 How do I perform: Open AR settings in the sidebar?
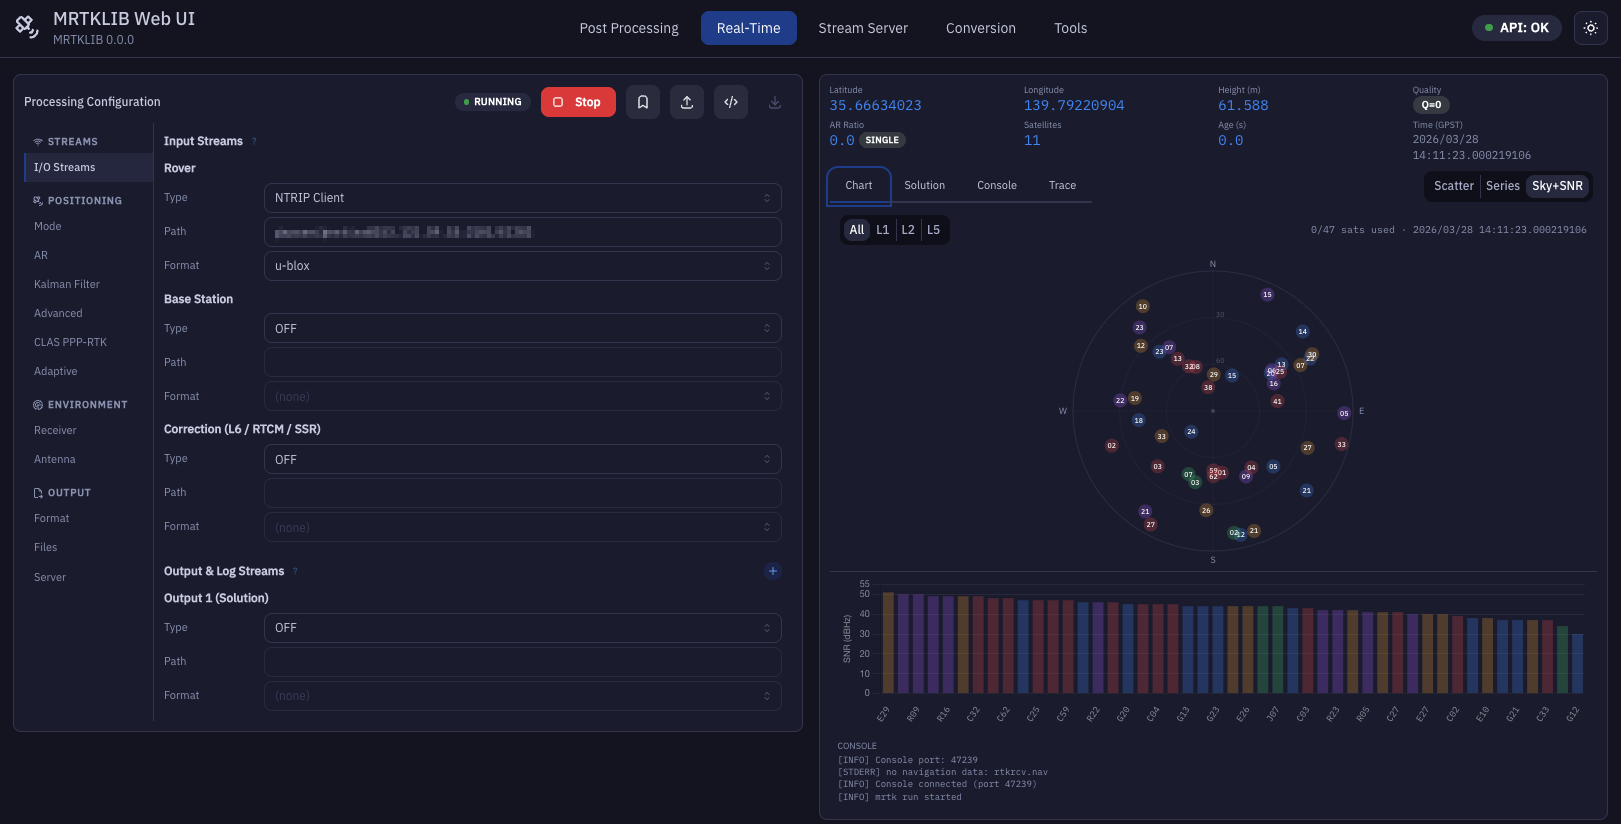point(88,256)
